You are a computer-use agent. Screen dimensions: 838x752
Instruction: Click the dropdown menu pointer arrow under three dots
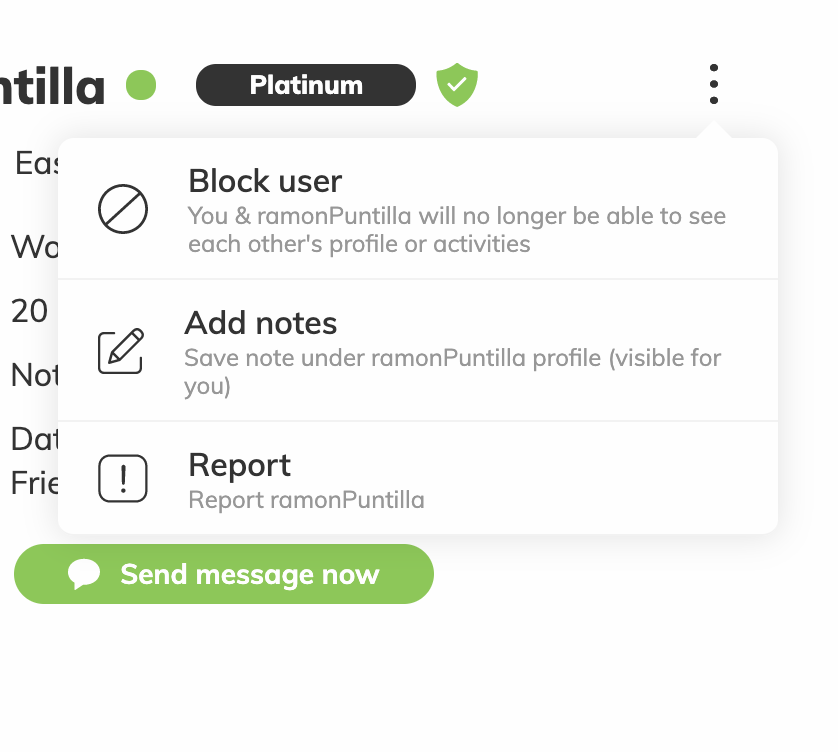(713, 130)
